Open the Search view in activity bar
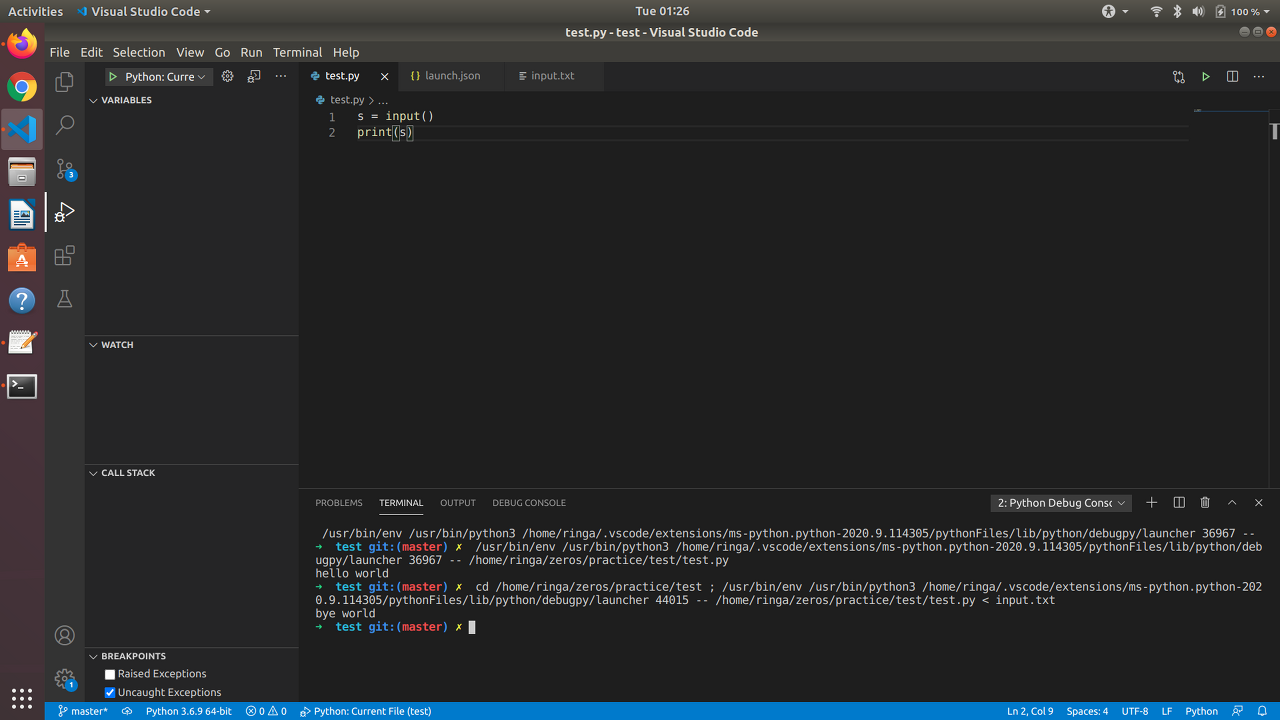 tap(65, 125)
